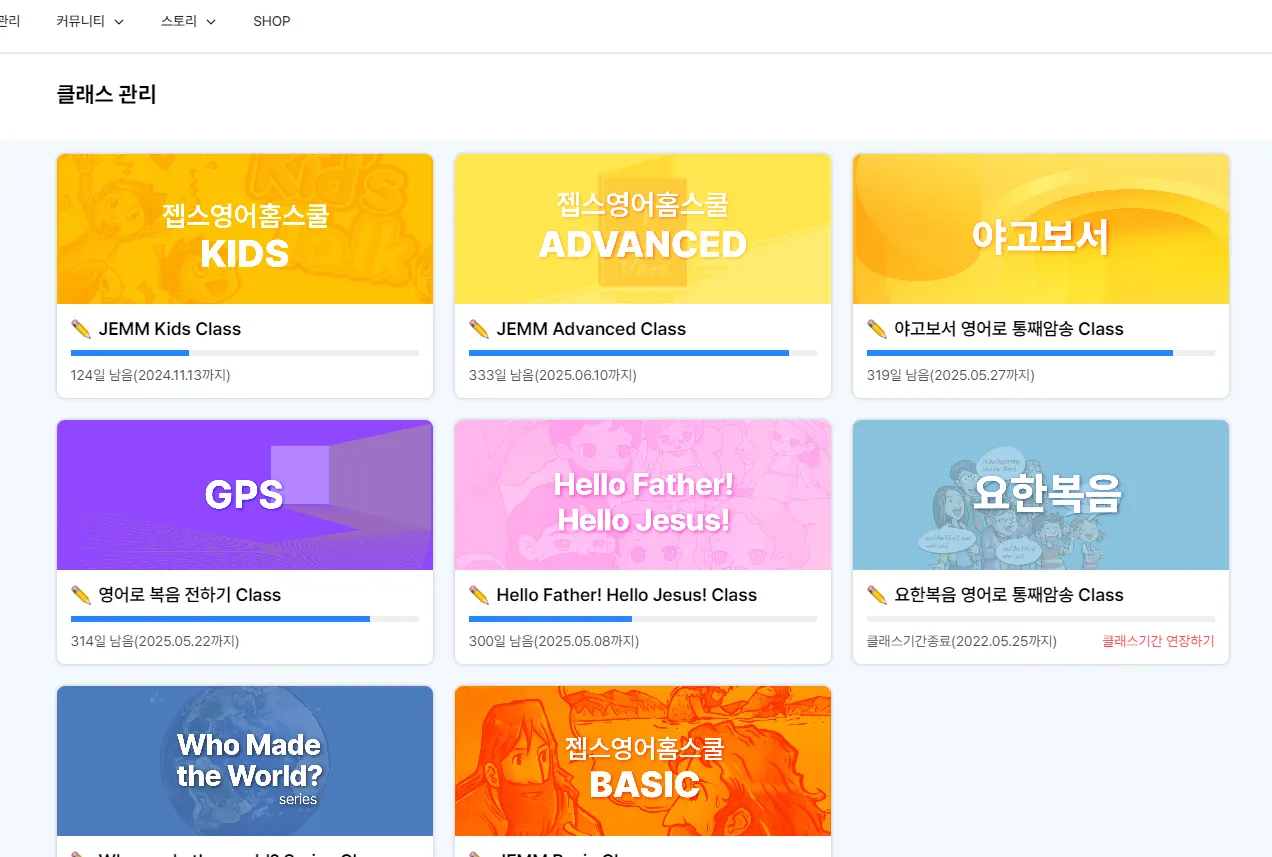Click pencil icon beside JEMM Advanced Class

[479, 329]
